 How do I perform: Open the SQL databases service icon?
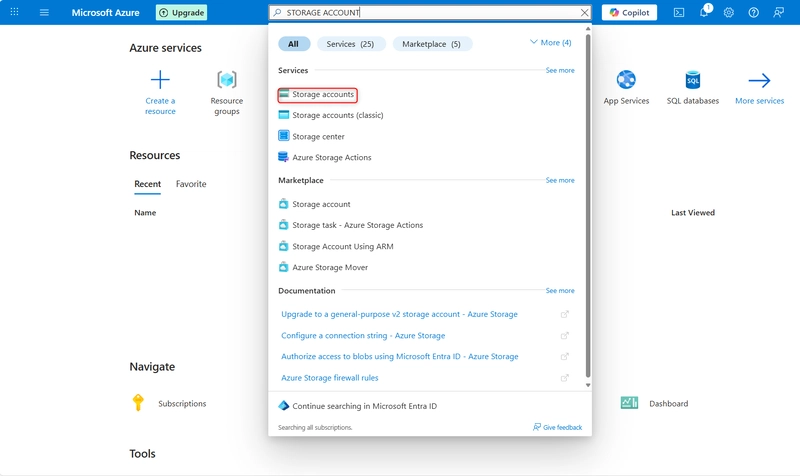tap(692, 81)
